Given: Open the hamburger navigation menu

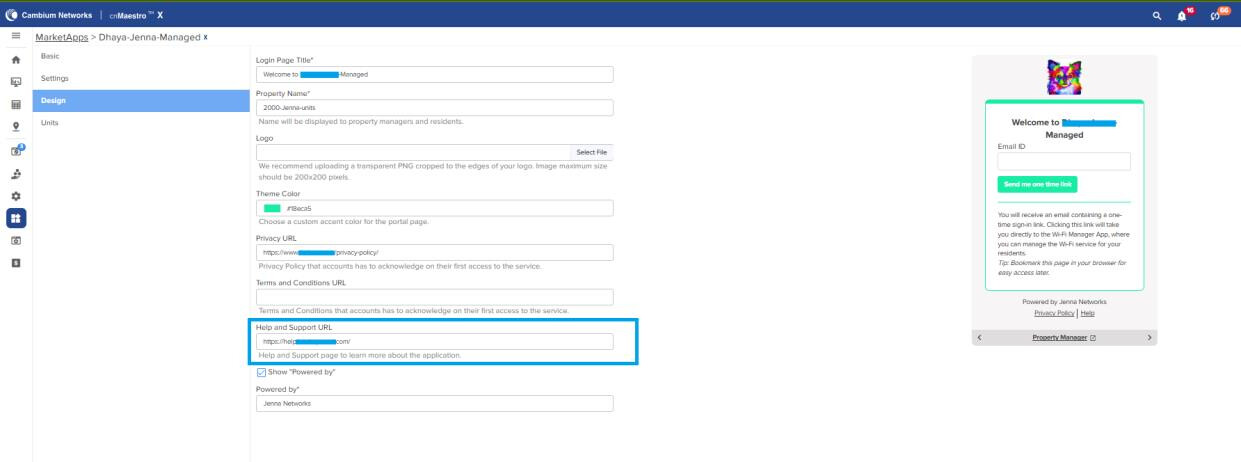Looking at the screenshot, I should pyautogui.click(x=15, y=37).
